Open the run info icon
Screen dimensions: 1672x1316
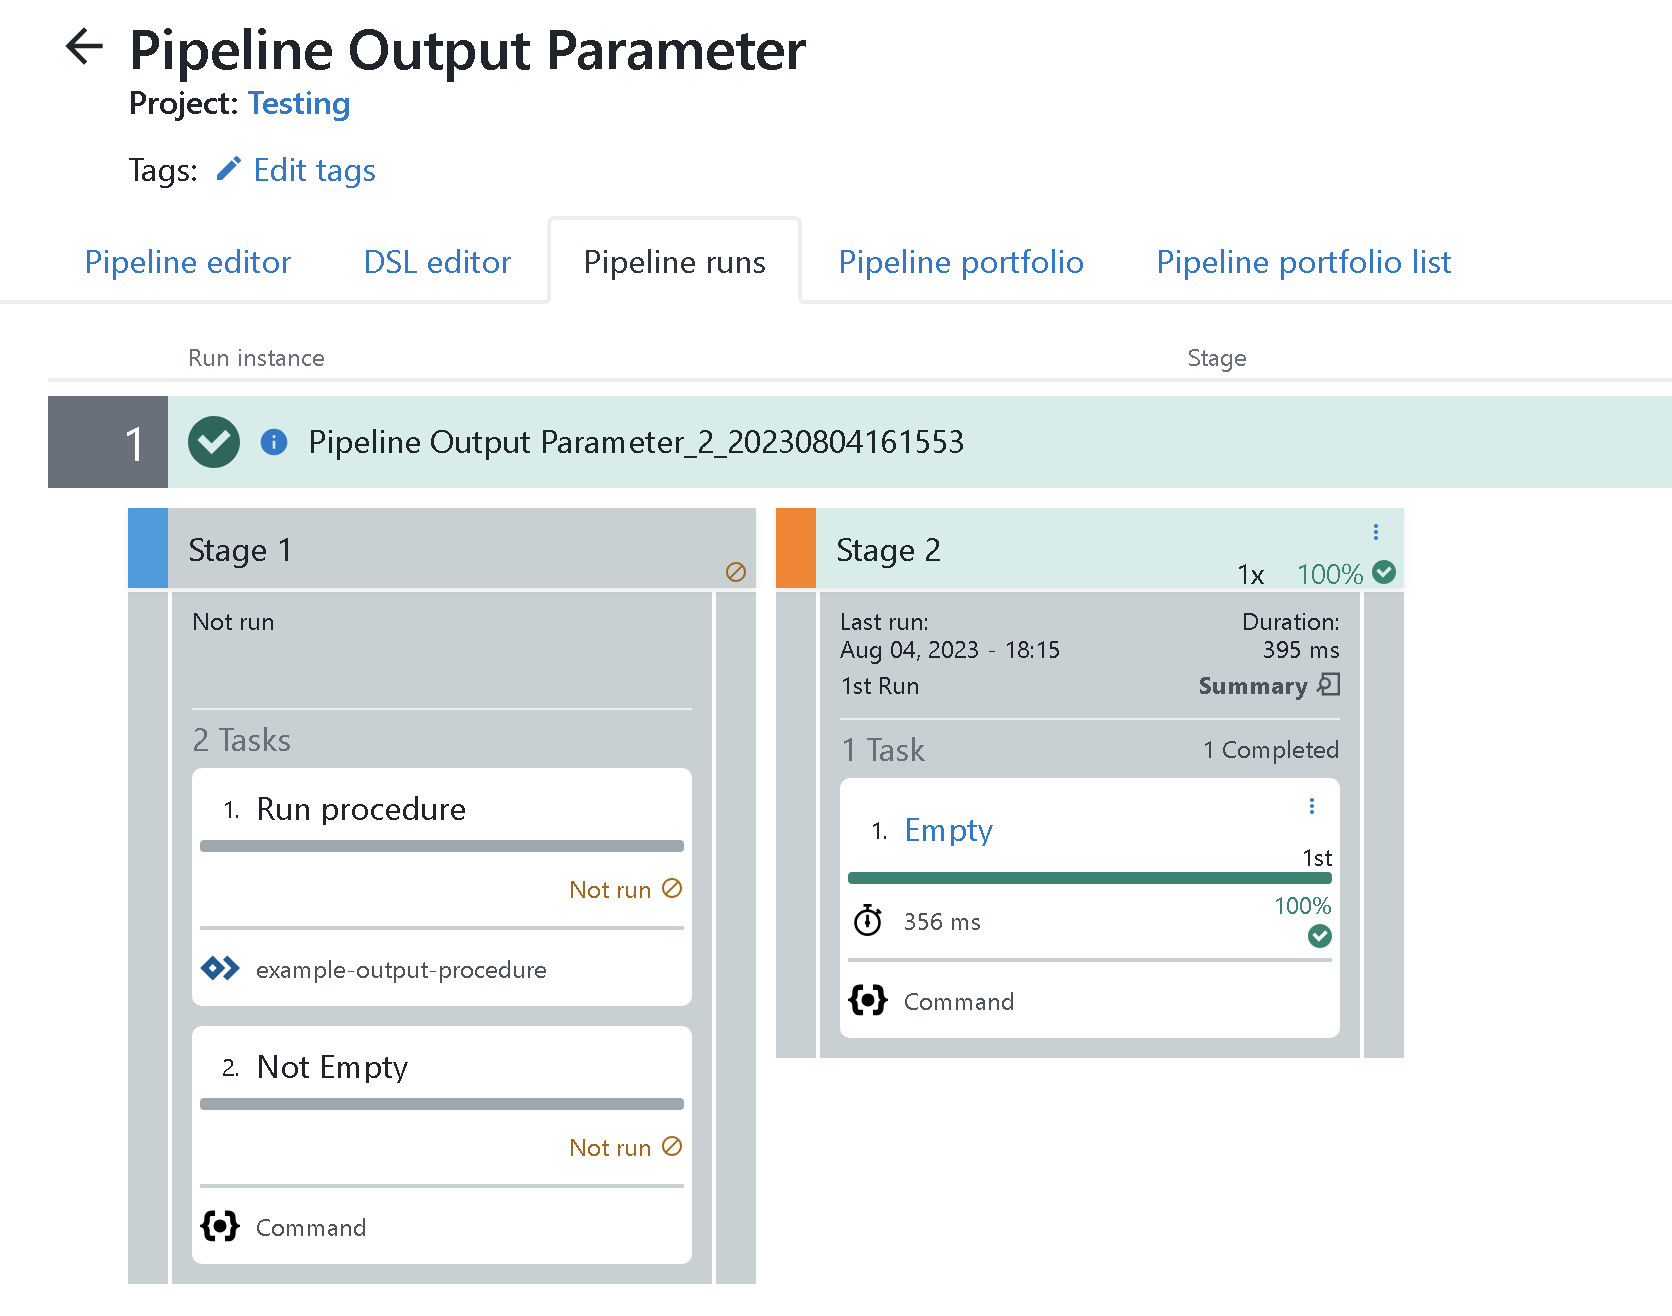tap(274, 442)
